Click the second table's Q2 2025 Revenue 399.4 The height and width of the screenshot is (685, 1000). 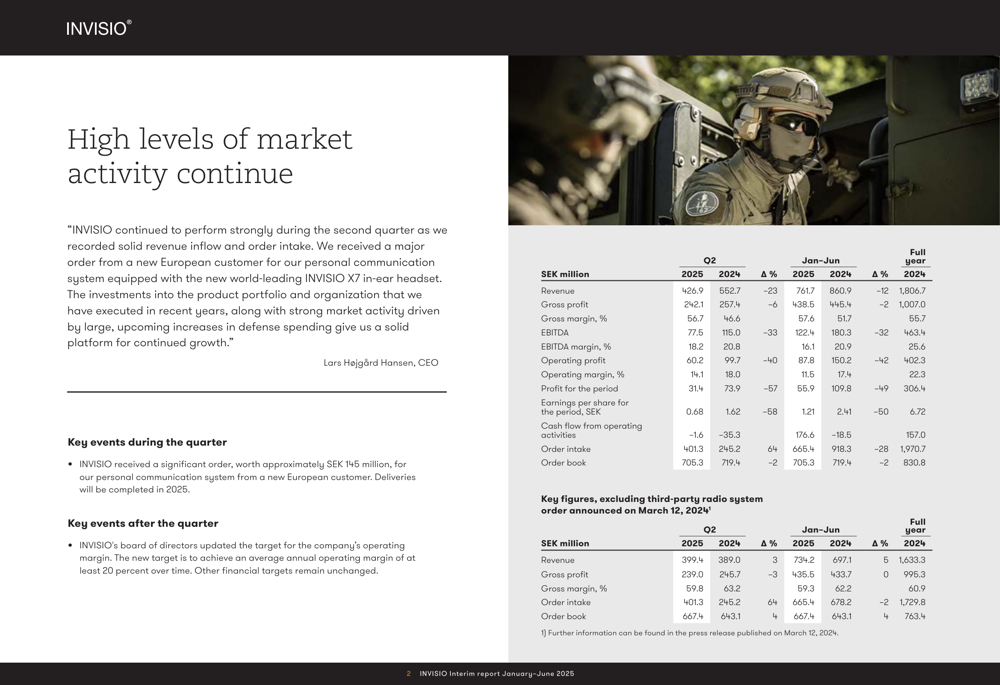(692, 559)
